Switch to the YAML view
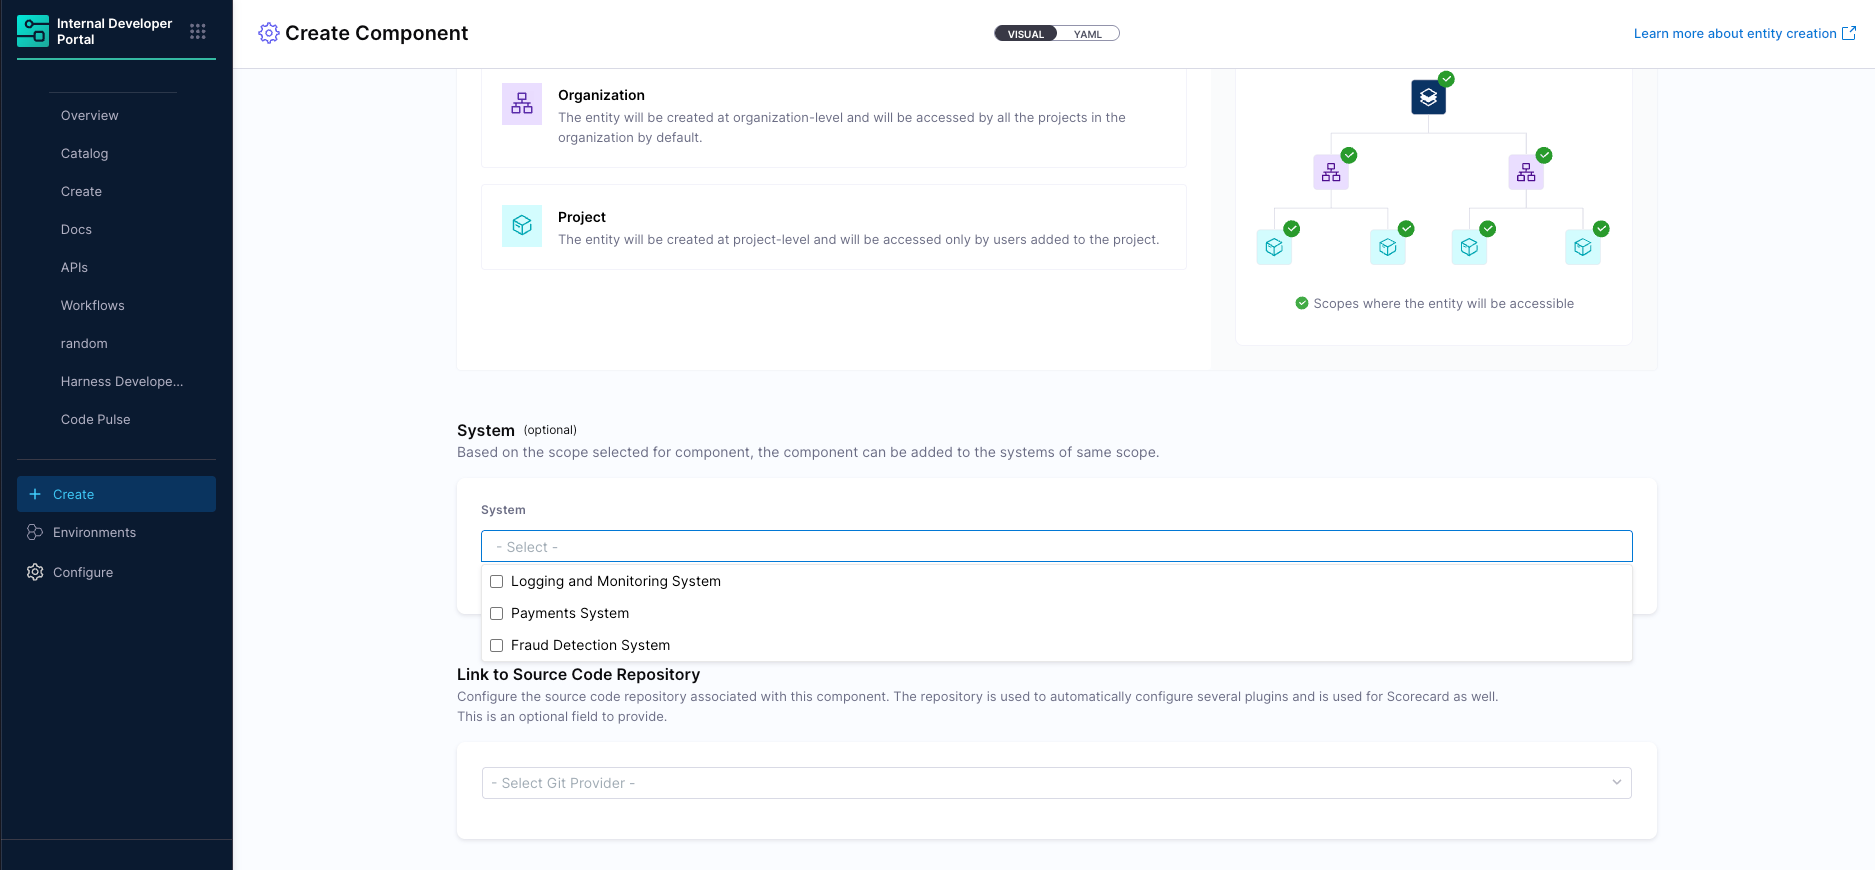Viewport: 1875px width, 870px height. click(x=1087, y=34)
